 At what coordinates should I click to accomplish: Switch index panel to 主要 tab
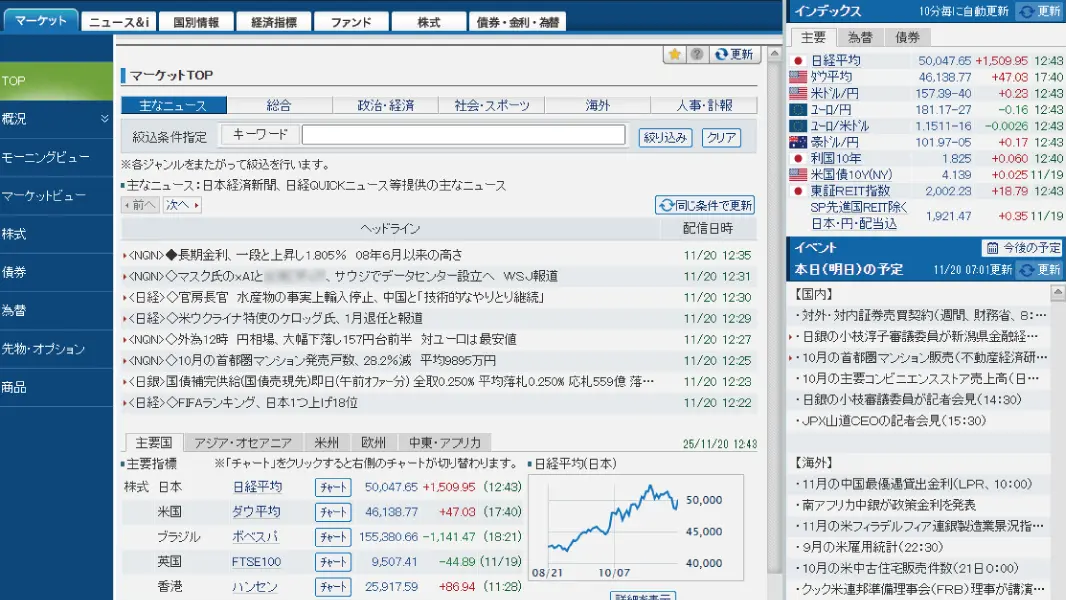coord(813,37)
